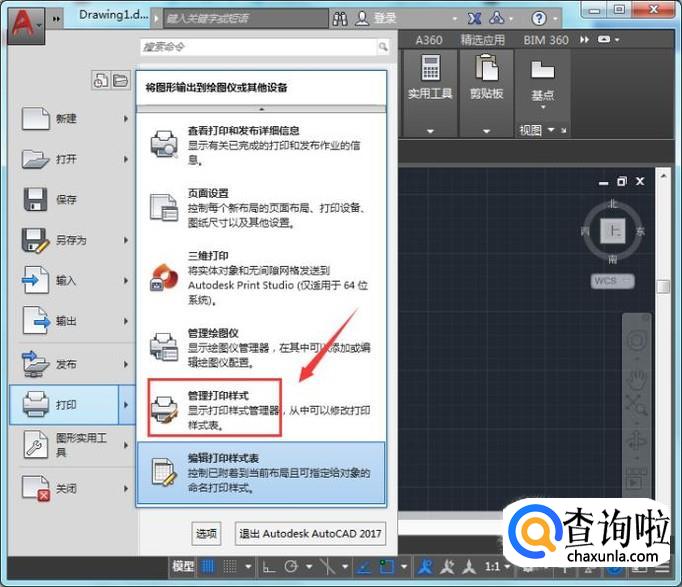Open the Help question mark icon

click(538, 18)
